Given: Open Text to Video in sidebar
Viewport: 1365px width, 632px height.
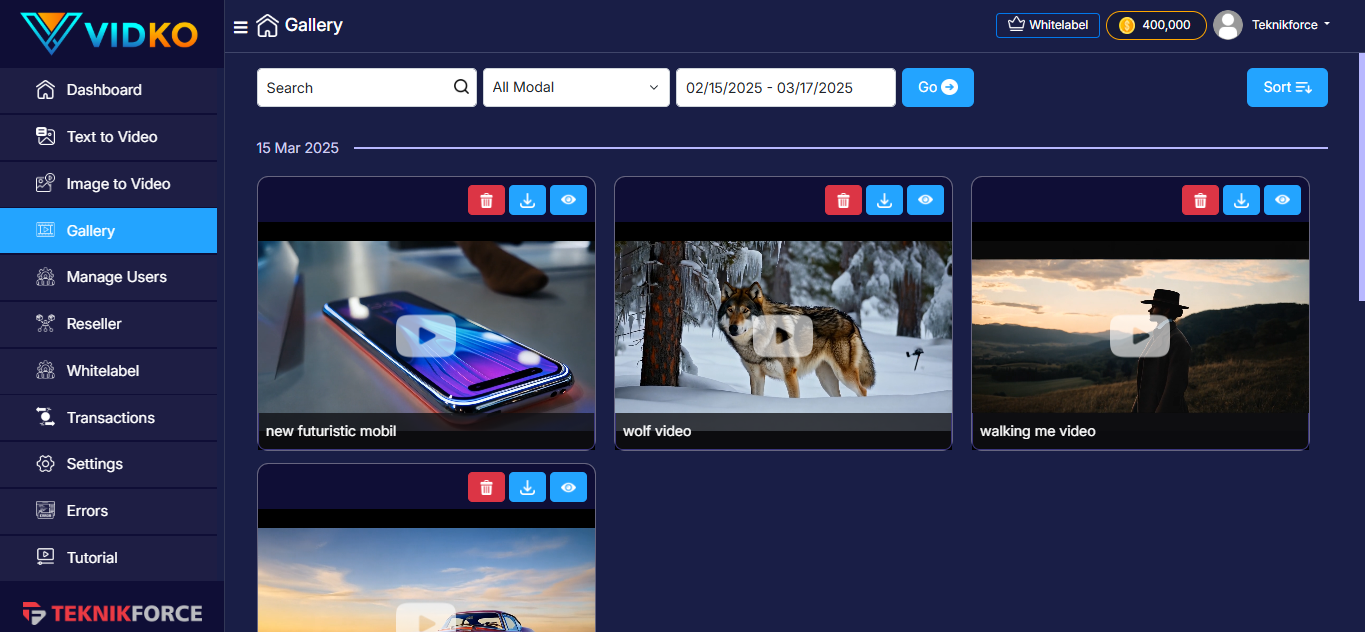Looking at the screenshot, I should [x=111, y=137].
